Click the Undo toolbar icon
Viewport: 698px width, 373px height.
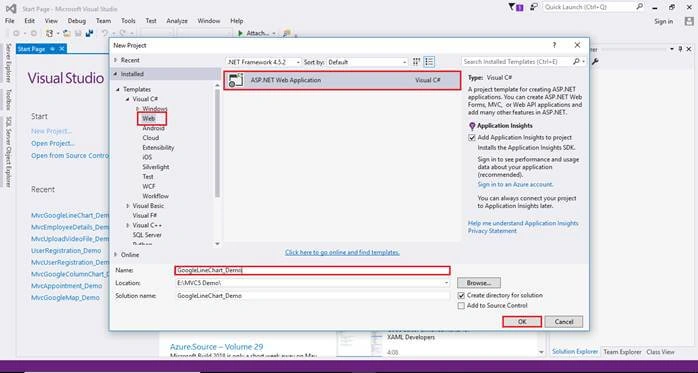tap(105, 33)
